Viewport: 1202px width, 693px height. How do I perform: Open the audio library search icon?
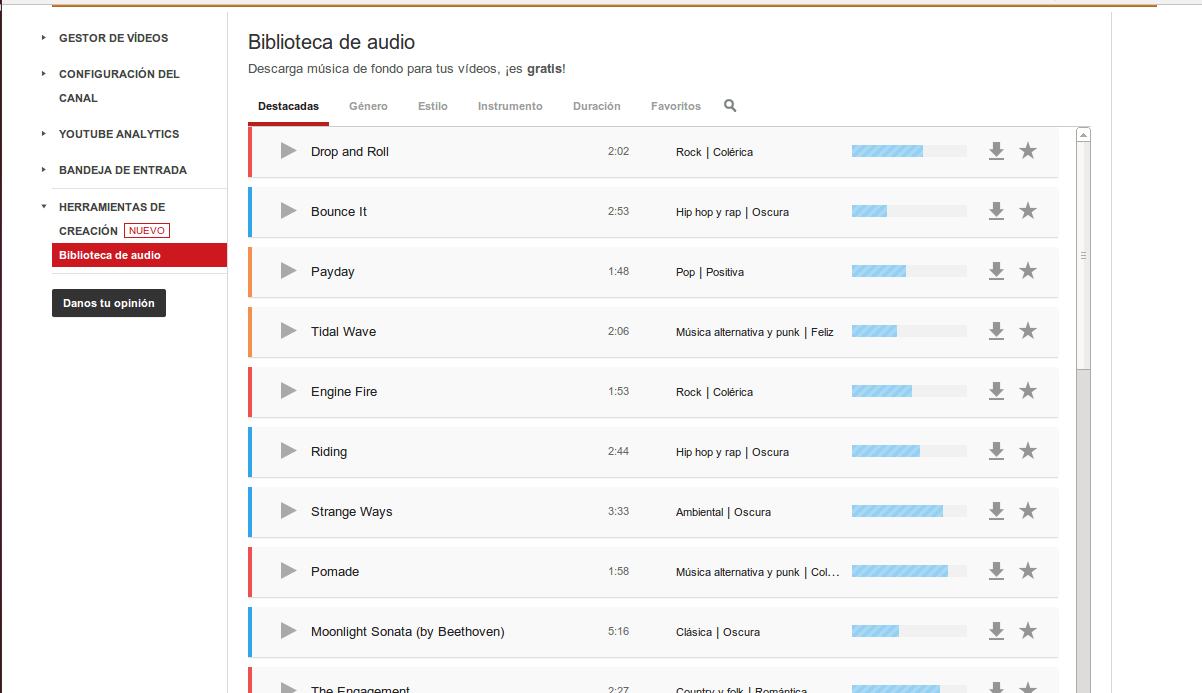(x=730, y=106)
